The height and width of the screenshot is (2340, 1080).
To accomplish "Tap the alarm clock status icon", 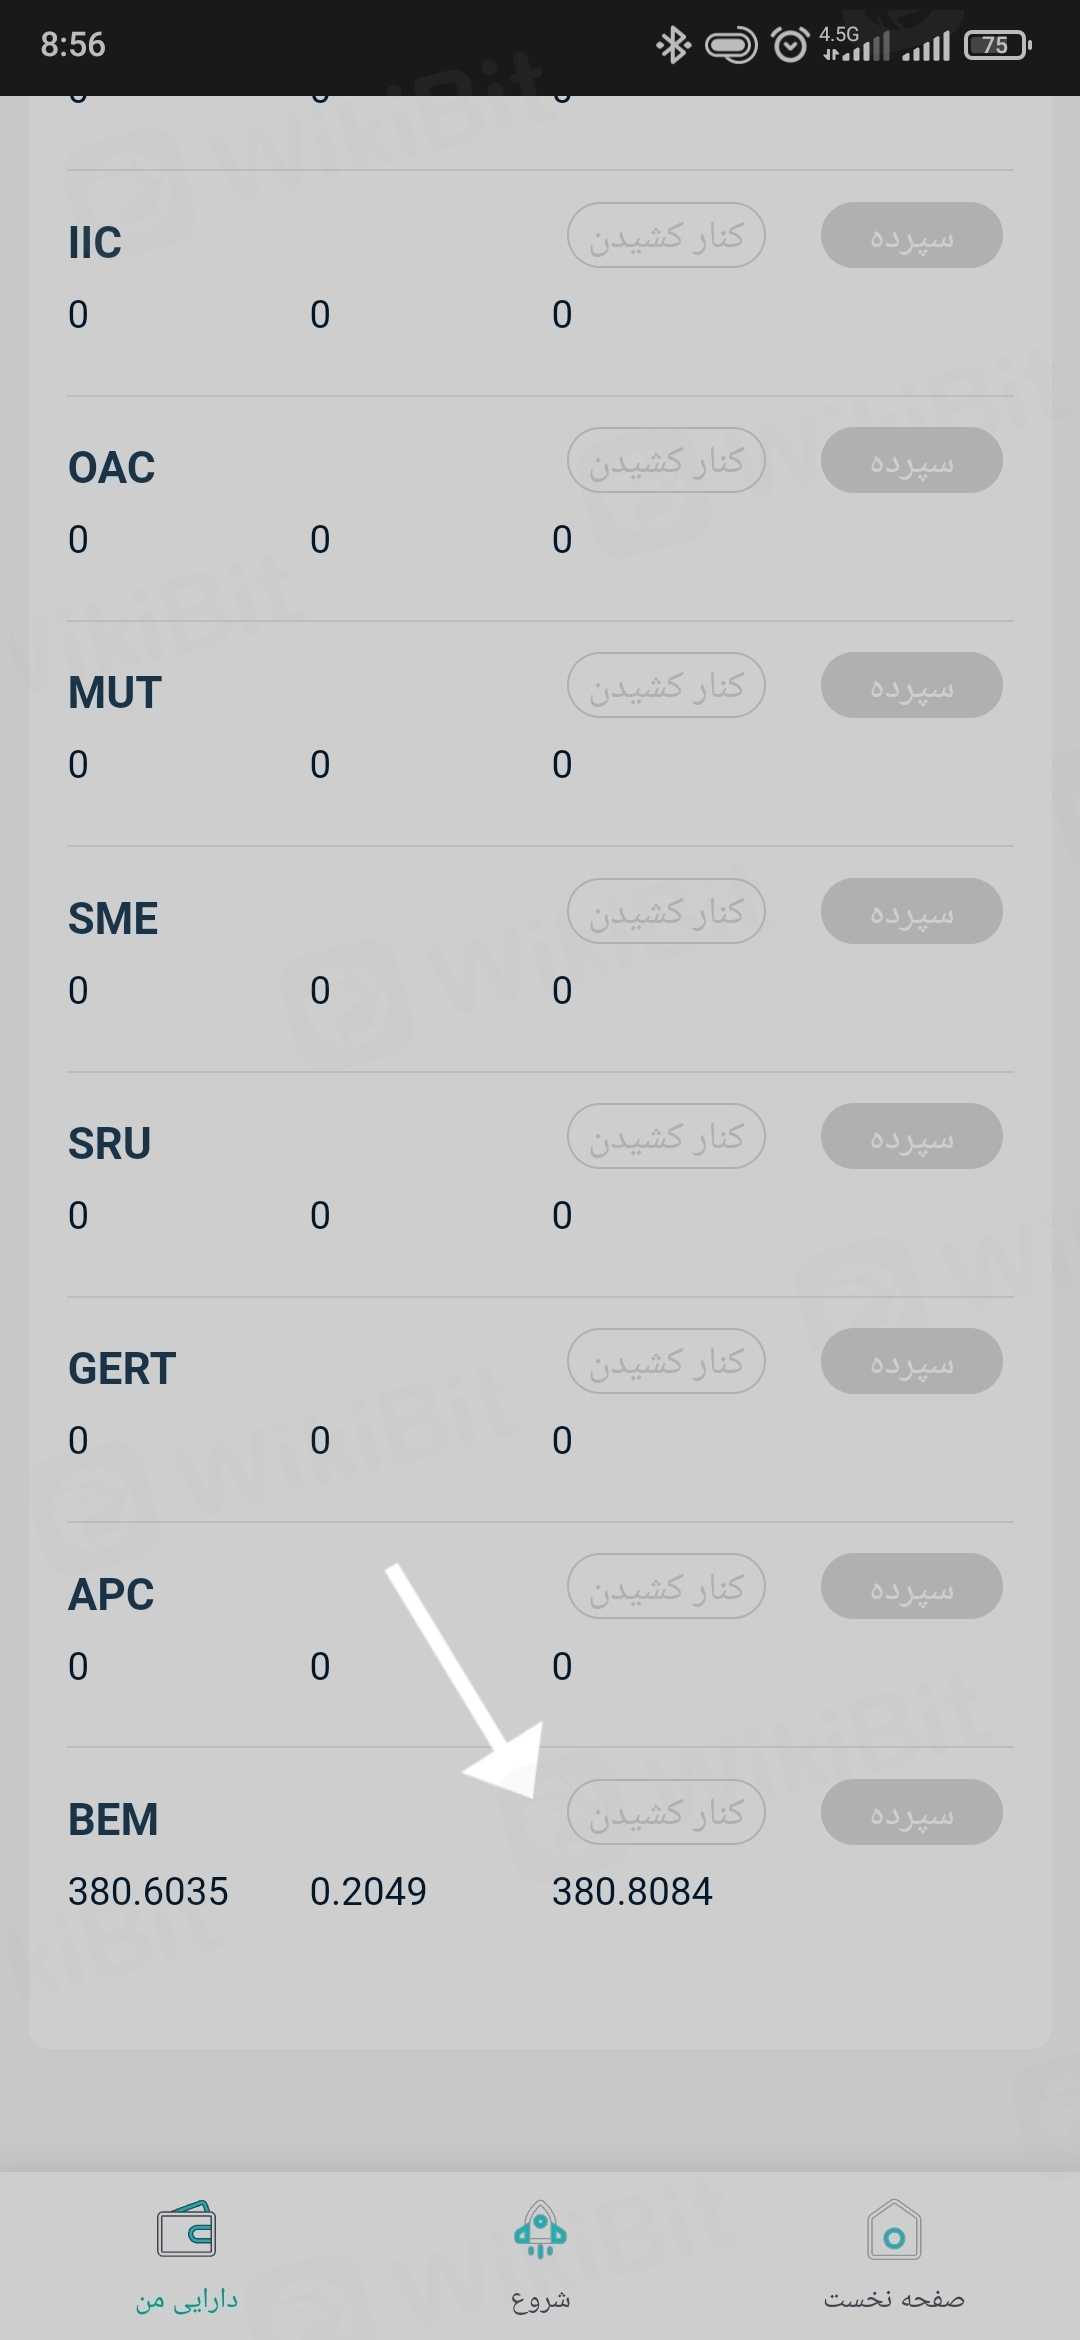I will [790, 45].
